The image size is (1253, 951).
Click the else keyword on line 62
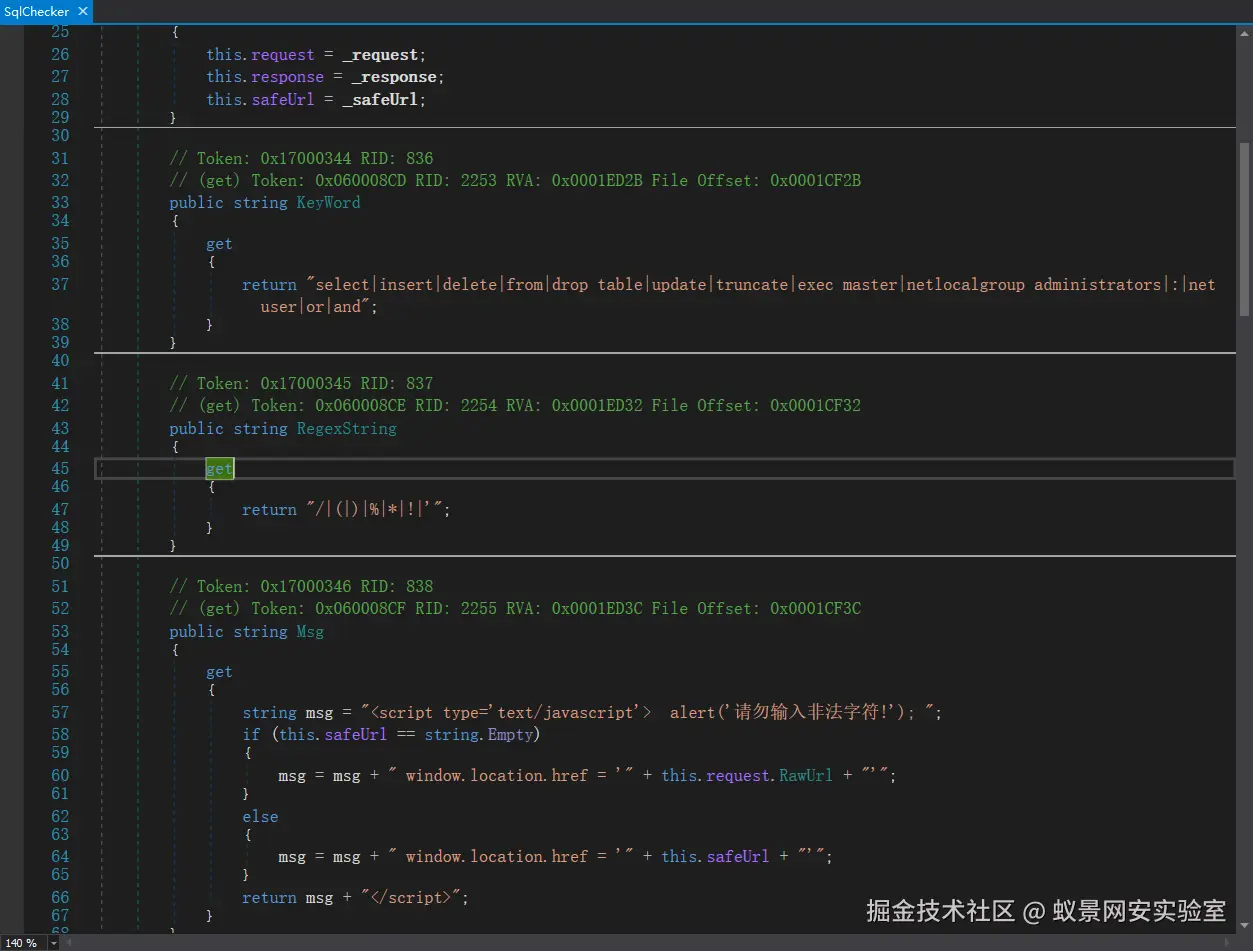tap(260, 816)
